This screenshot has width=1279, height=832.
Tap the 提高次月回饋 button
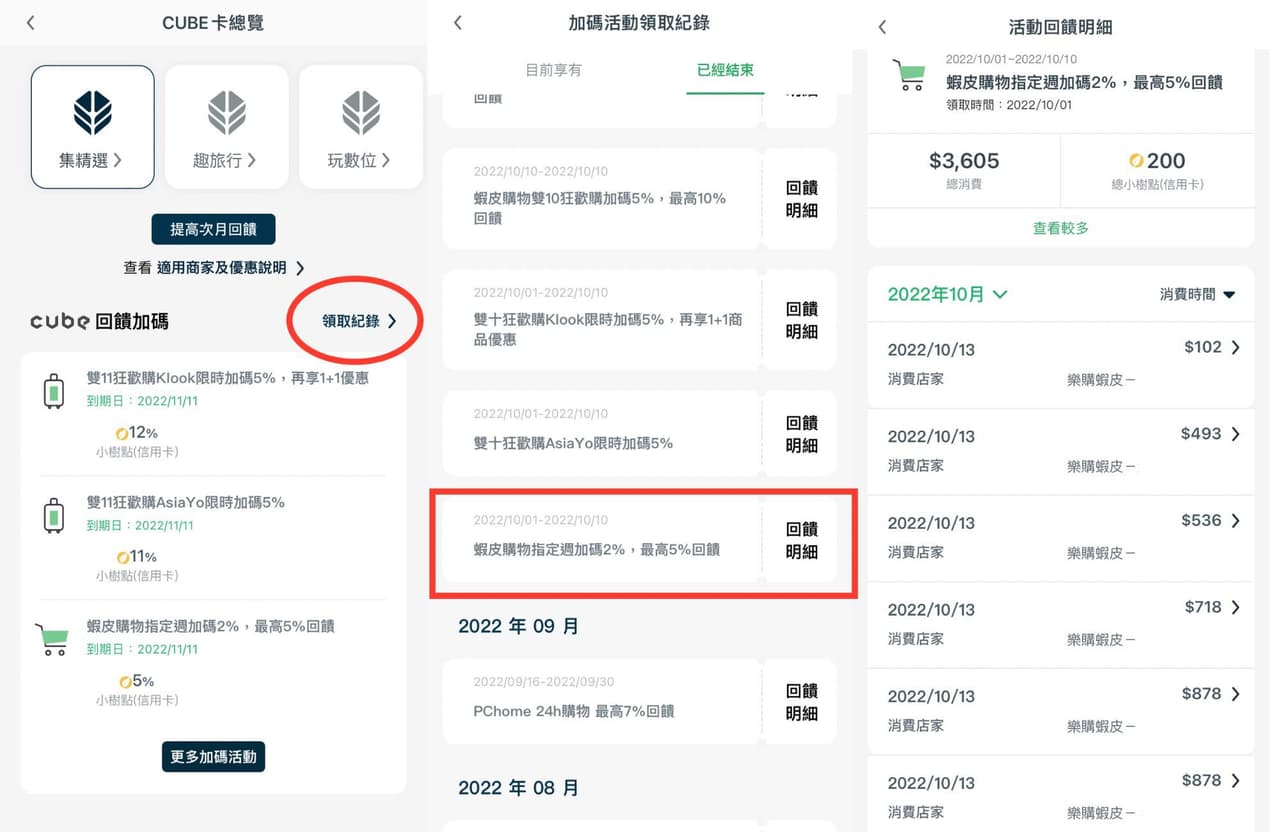tap(213, 229)
